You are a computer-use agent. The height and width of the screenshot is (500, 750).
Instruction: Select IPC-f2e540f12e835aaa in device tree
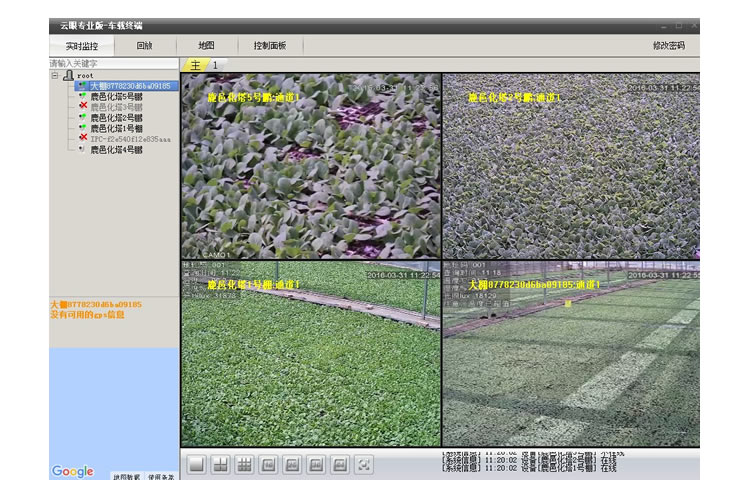pos(131,139)
